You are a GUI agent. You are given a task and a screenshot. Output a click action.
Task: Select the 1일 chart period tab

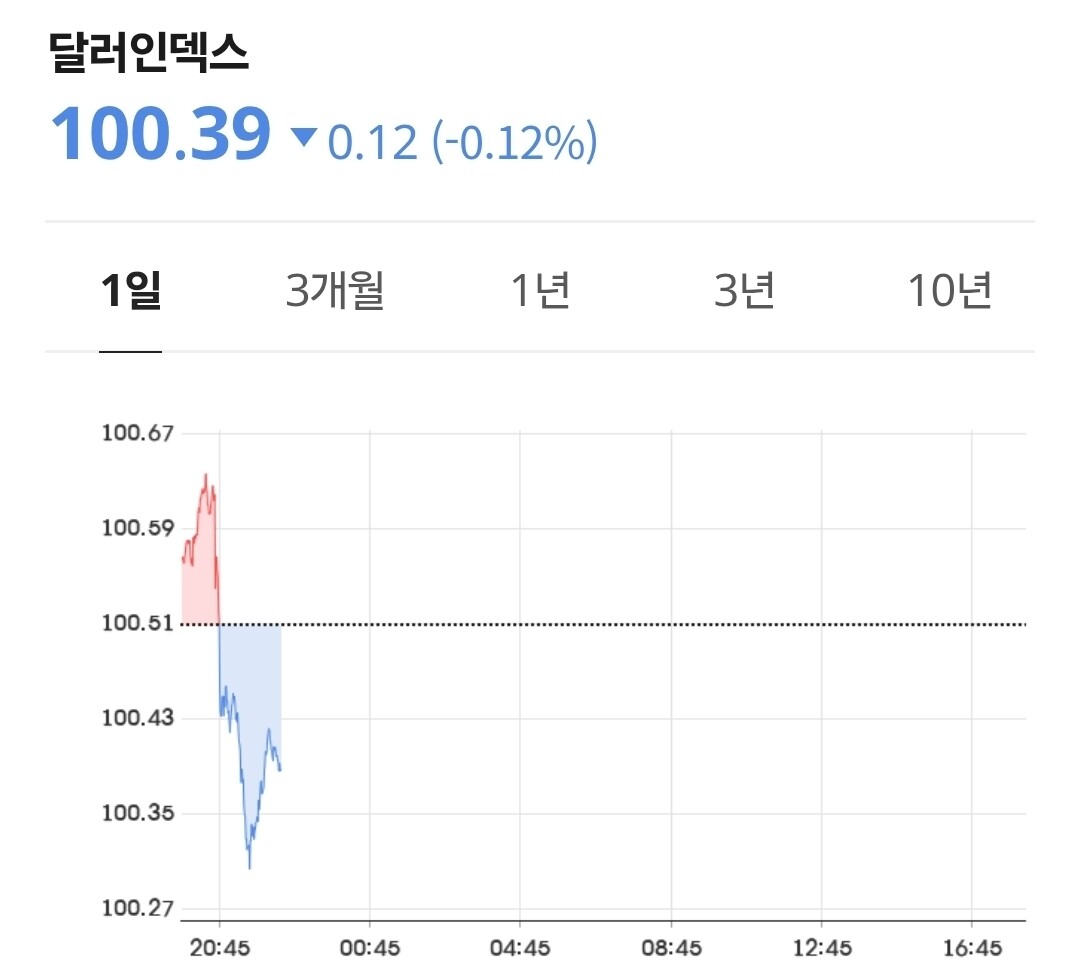point(130,291)
